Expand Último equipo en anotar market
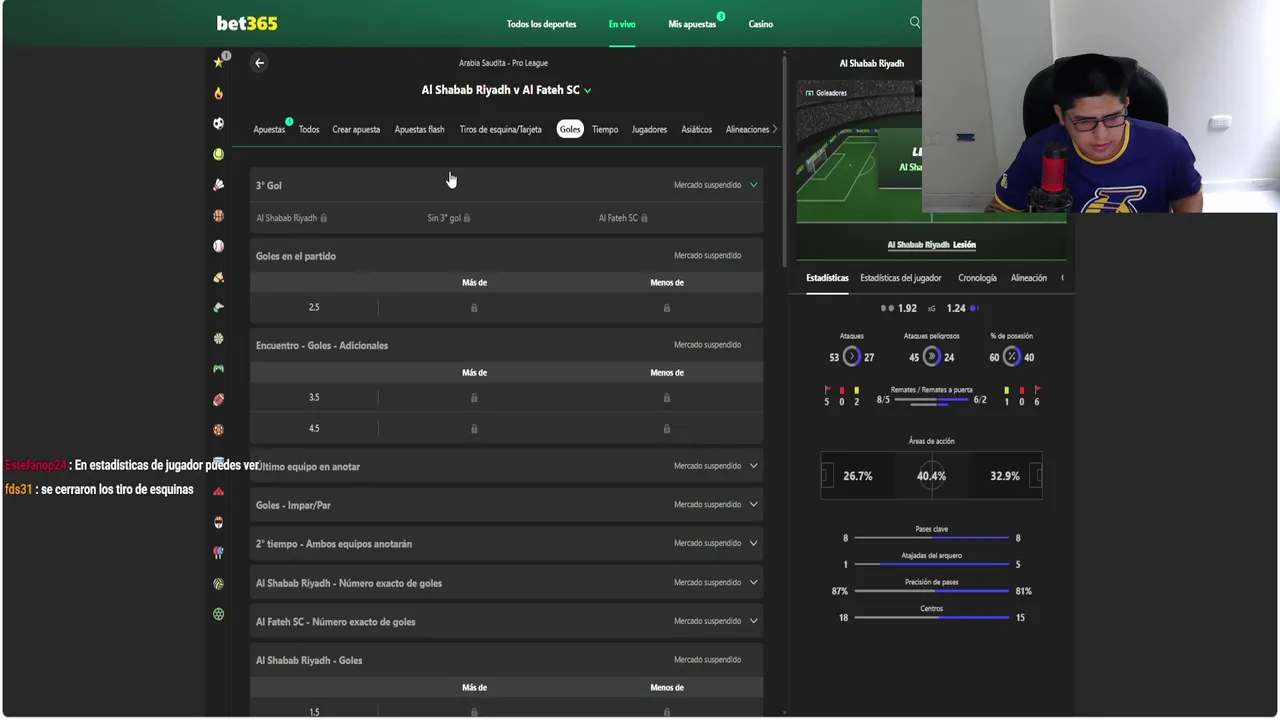 (754, 466)
